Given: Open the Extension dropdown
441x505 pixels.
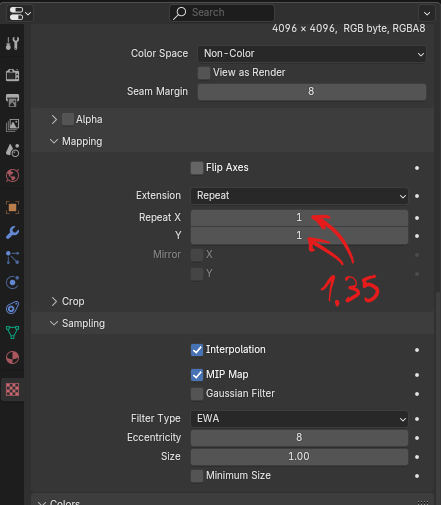Looking at the screenshot, I should point(299,196).
